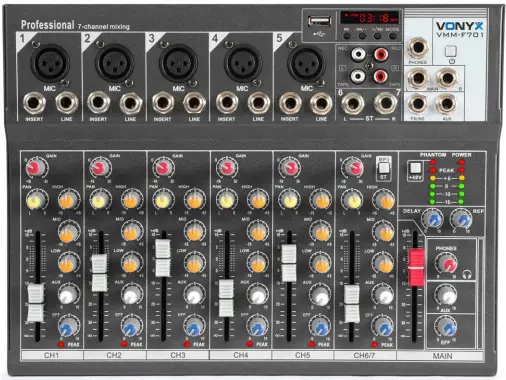This screenshot has height=380, width=506.
Task: Click the stereo input 7 R jack
Action: (385, 103)
